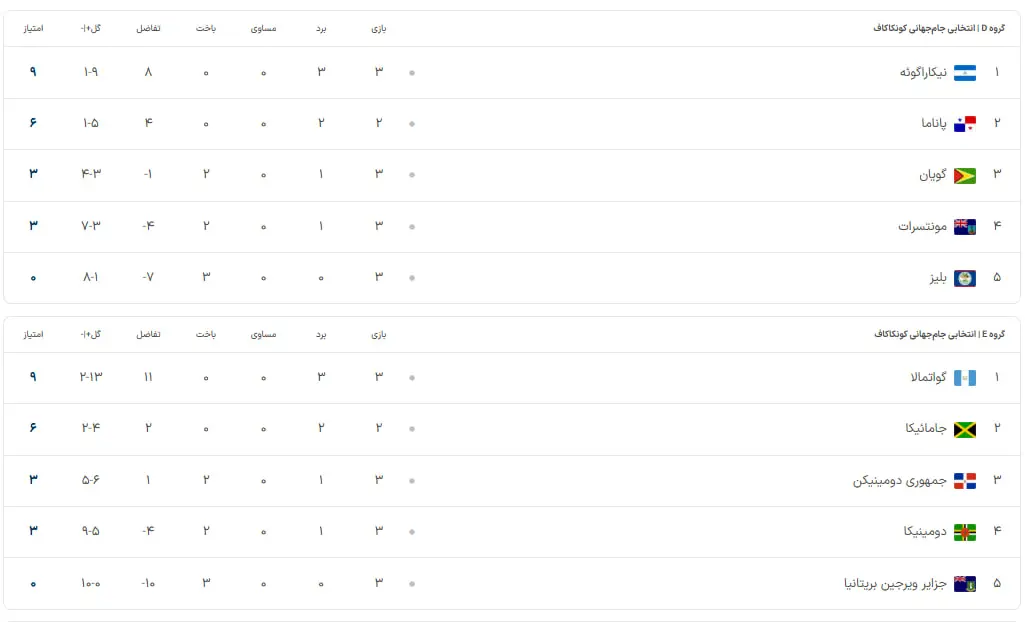This screenshot has width=1025, height=622.
Task: Click the Jamaica flag icon
Action: [964, 429]
